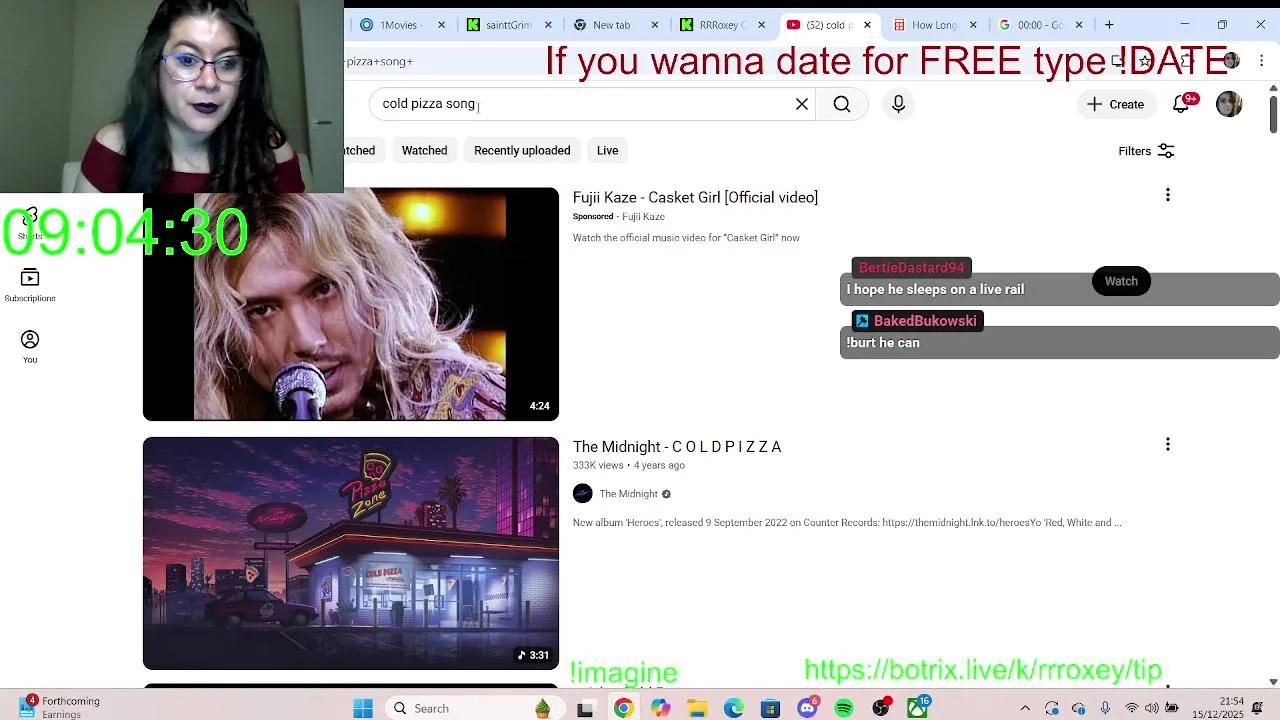Open Microsoft Edge from the taskbar

[734, 708]
